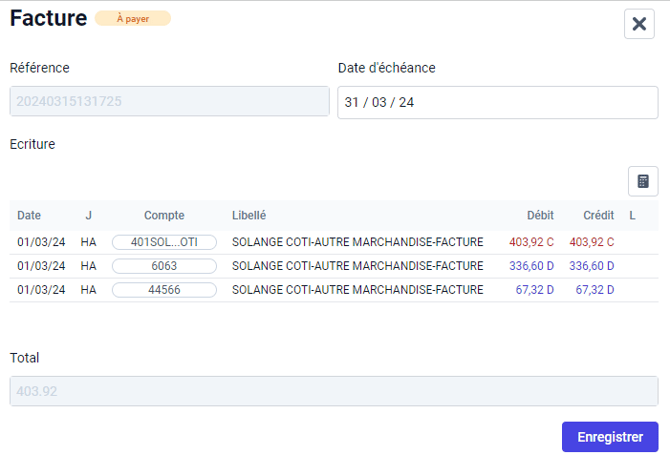Click the calculator icon above the table

642,181
